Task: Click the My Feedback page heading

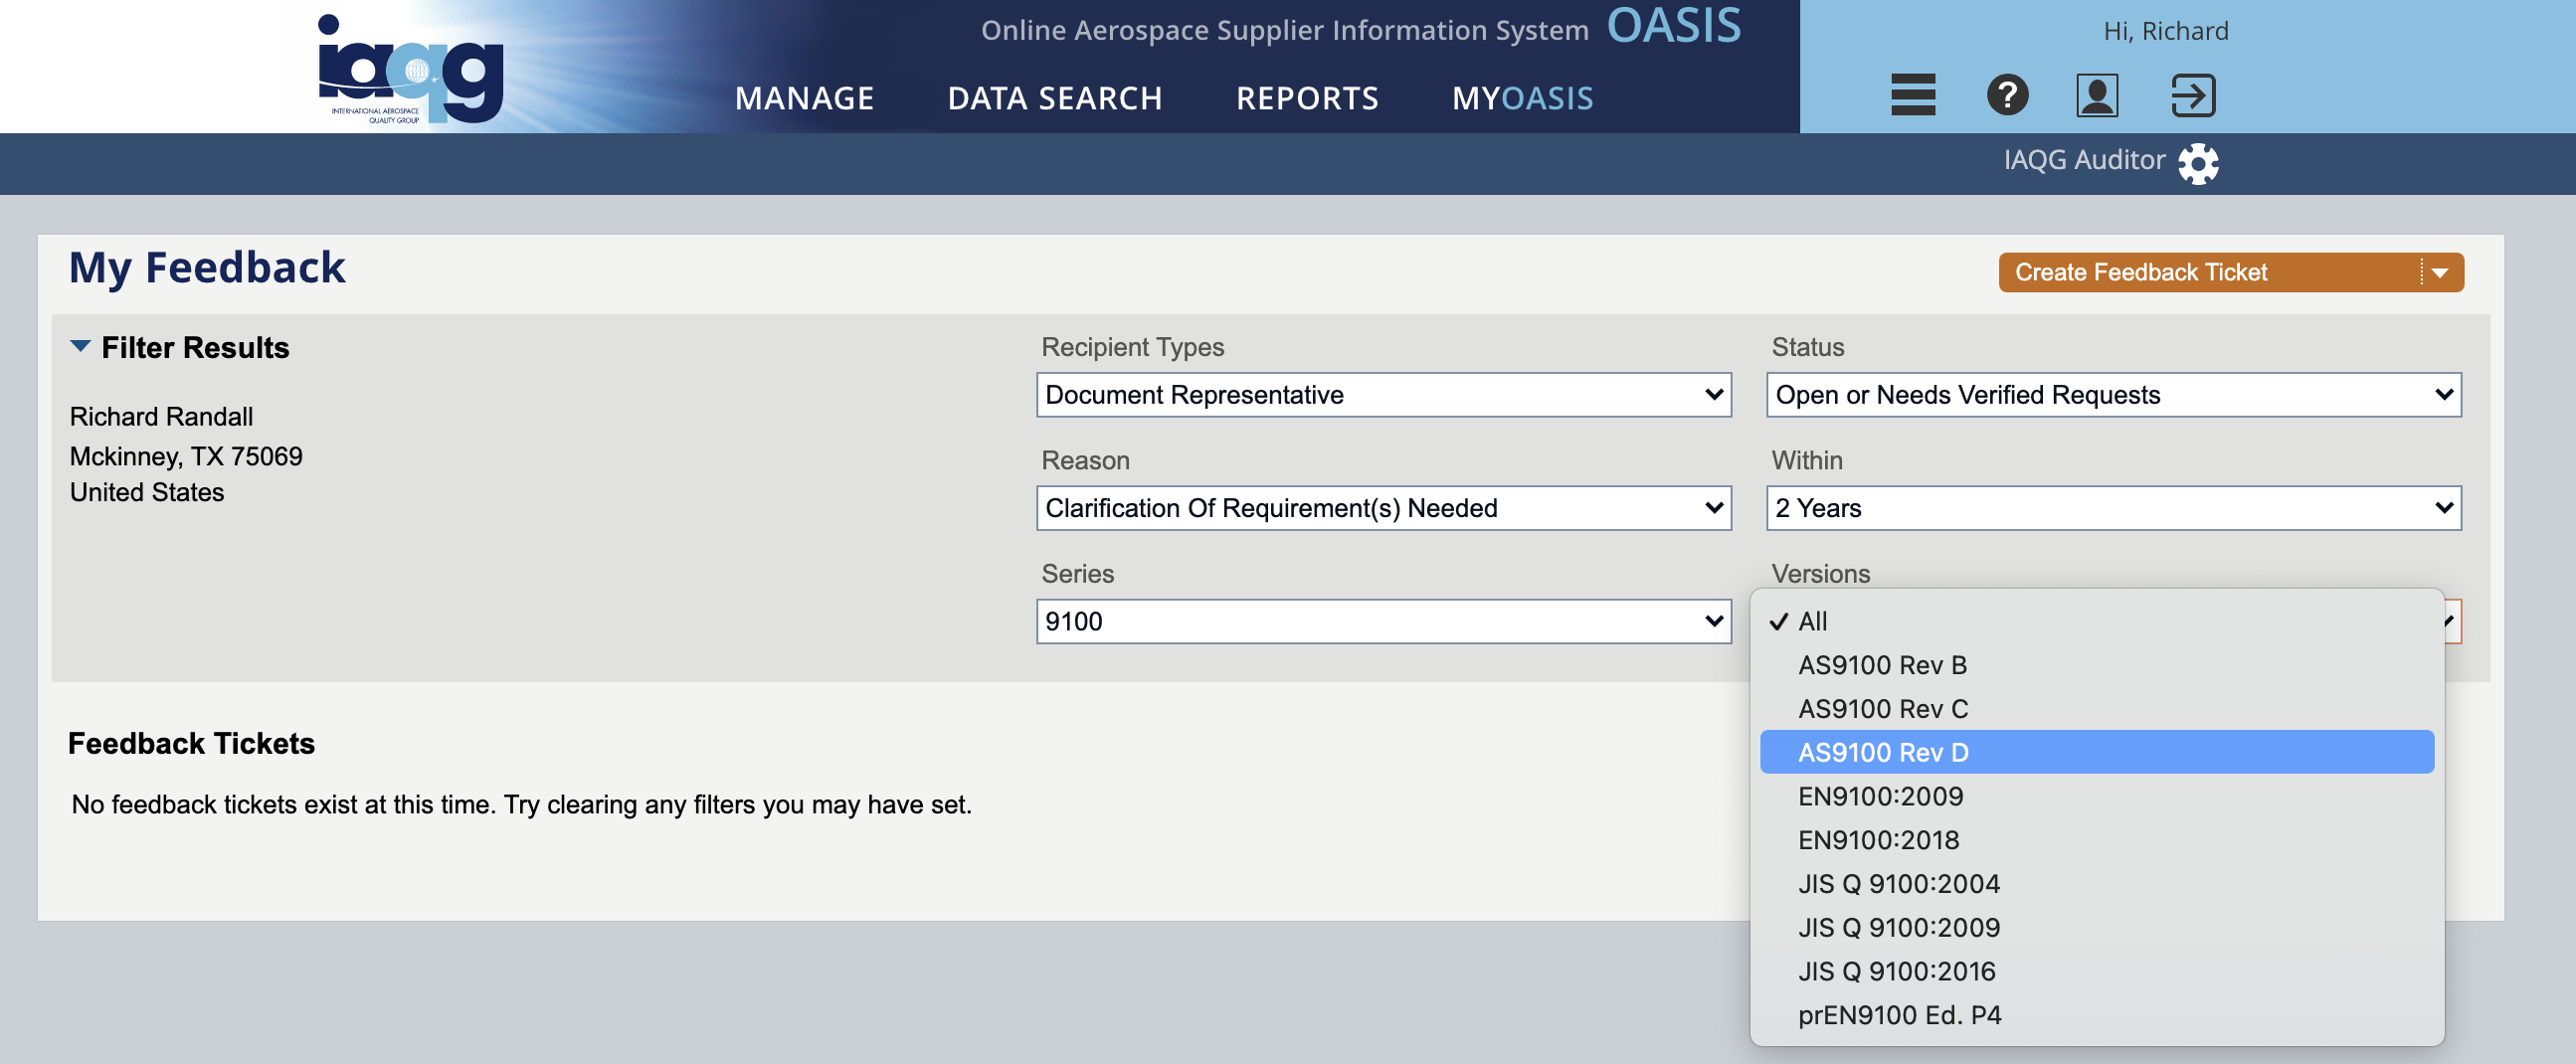Action: coord(207,268)
